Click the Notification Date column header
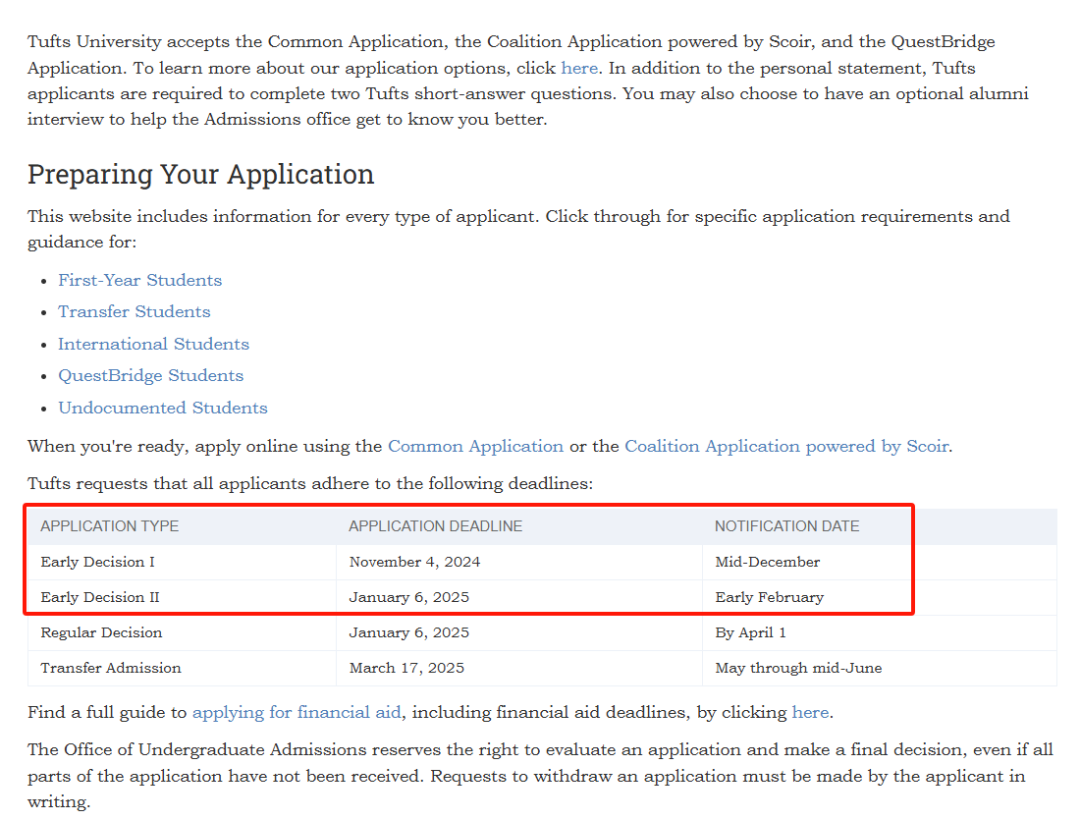The width and height of the screenshot is (1066, 820). click(787, 526)
